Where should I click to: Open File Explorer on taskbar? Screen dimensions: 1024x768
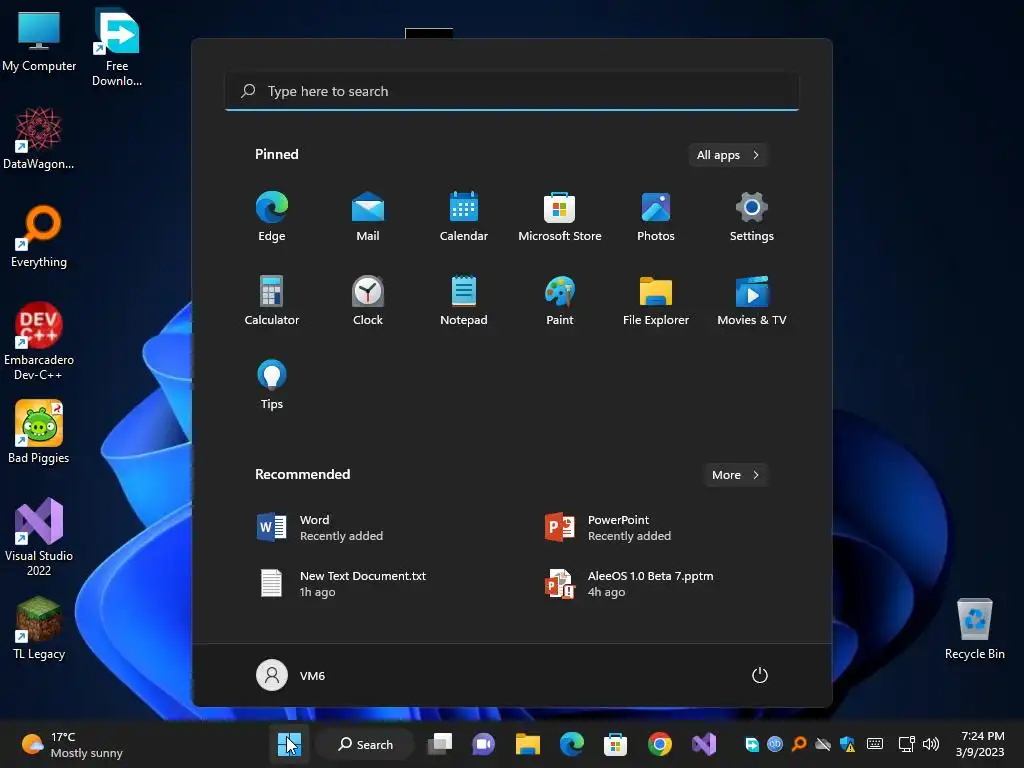(x=527, y=744)
